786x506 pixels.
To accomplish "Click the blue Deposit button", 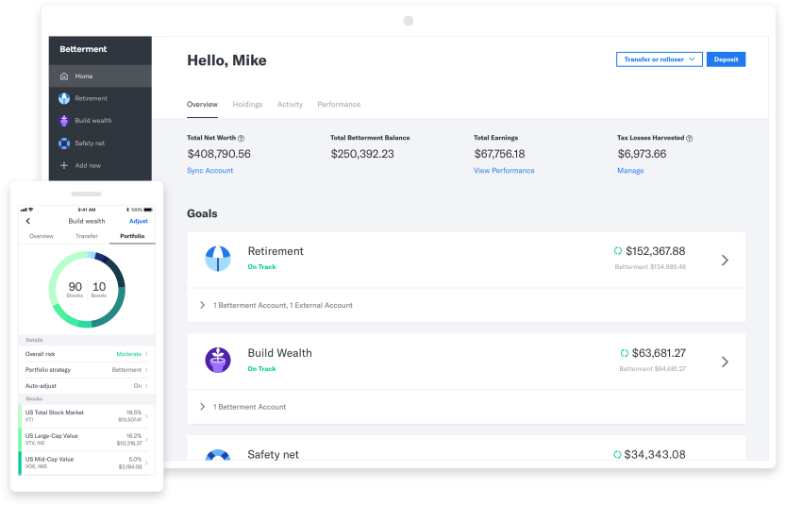I will pyautogui.click(x=726, y=59).
